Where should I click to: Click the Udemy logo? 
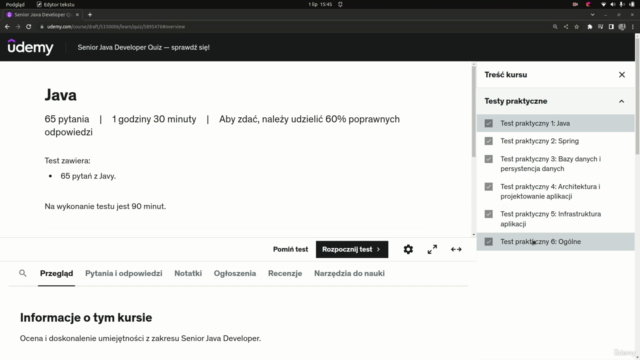[x=31, y=47]
